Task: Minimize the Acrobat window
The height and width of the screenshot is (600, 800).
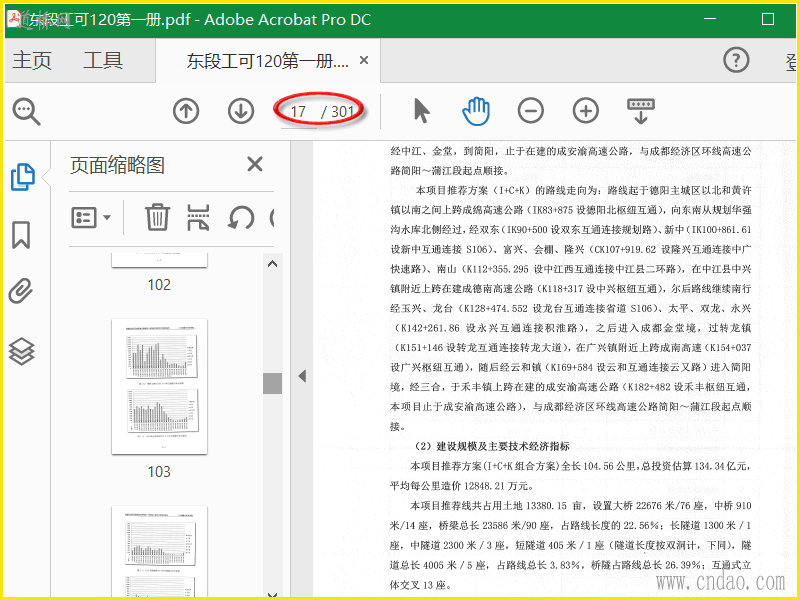Action: coord(710,19)
